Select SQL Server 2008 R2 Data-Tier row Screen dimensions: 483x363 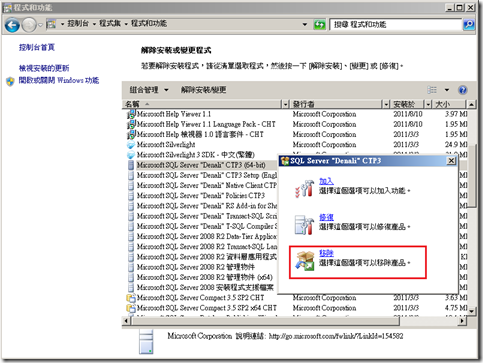(202, 236)
